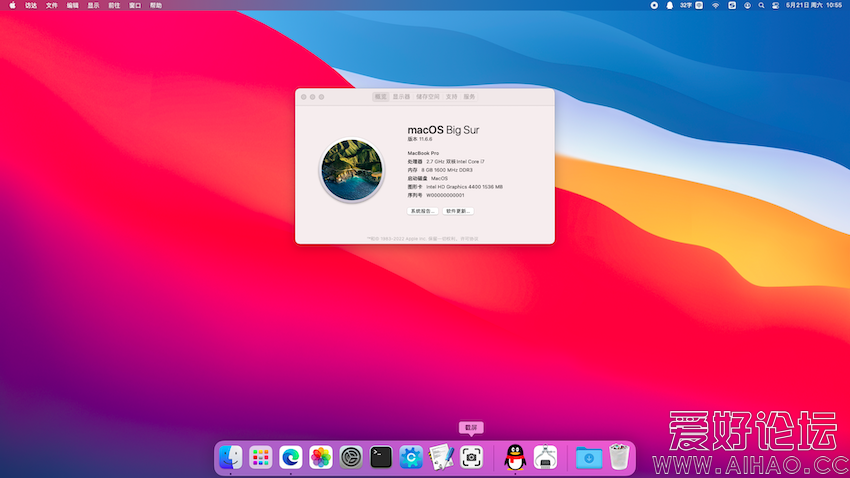
Task: Open the Trash in the Dock
Action: pyautogui.click(x=619, y=458)
